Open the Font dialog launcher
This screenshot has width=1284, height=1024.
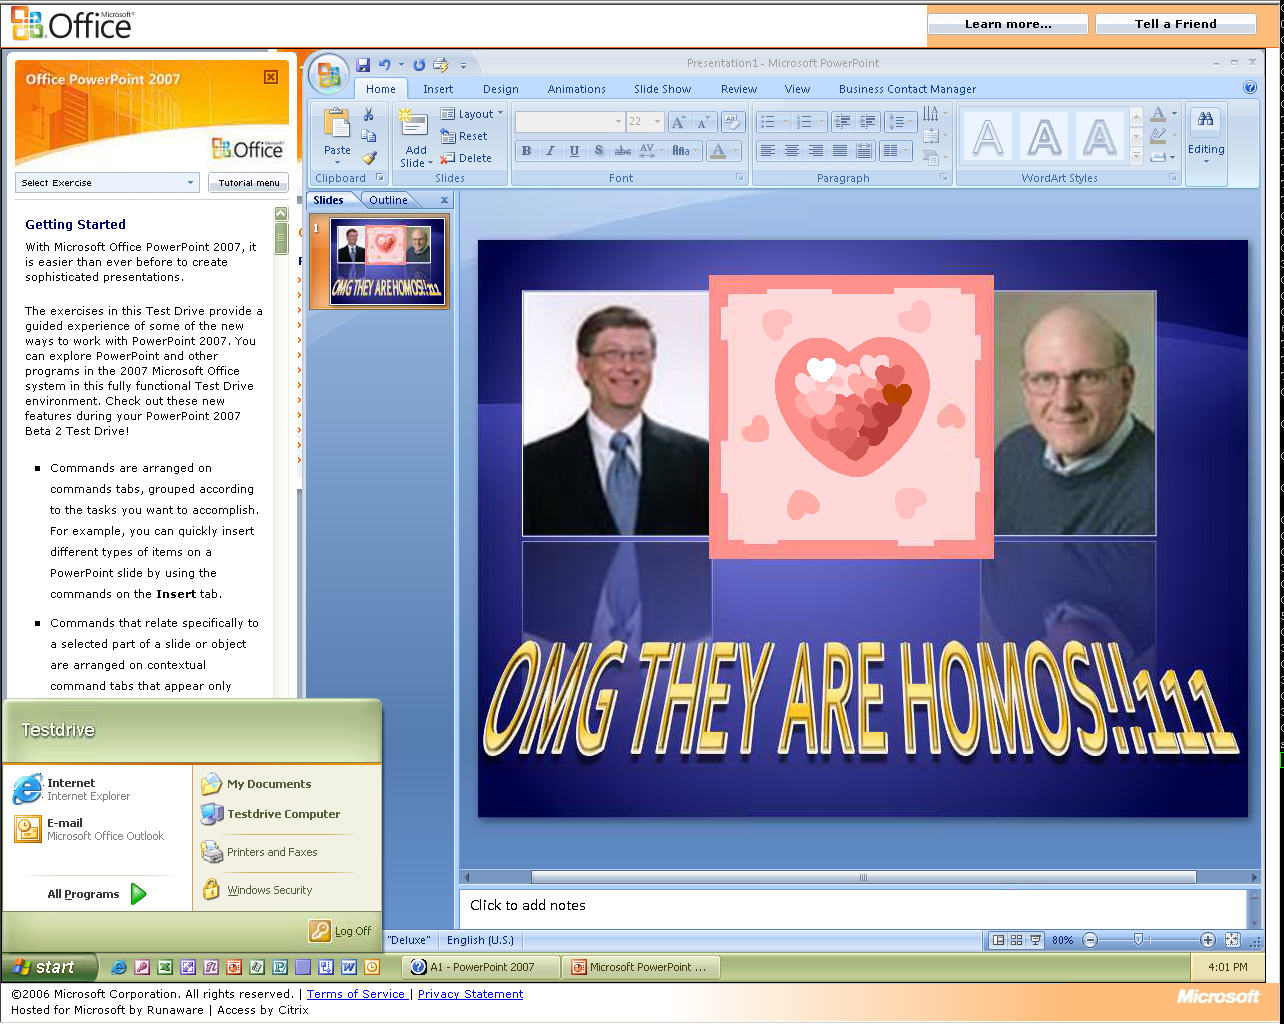click(x=741, y=178)
